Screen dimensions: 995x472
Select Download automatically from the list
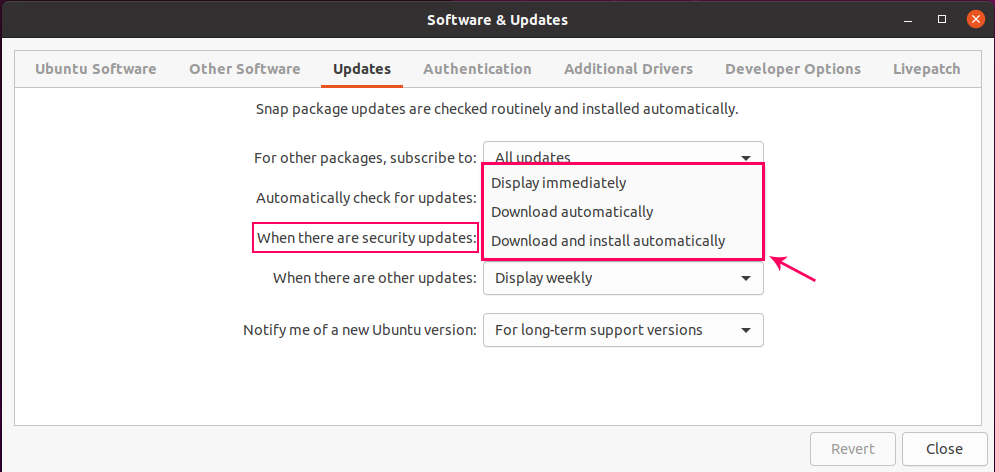click(x=572, y=212)
